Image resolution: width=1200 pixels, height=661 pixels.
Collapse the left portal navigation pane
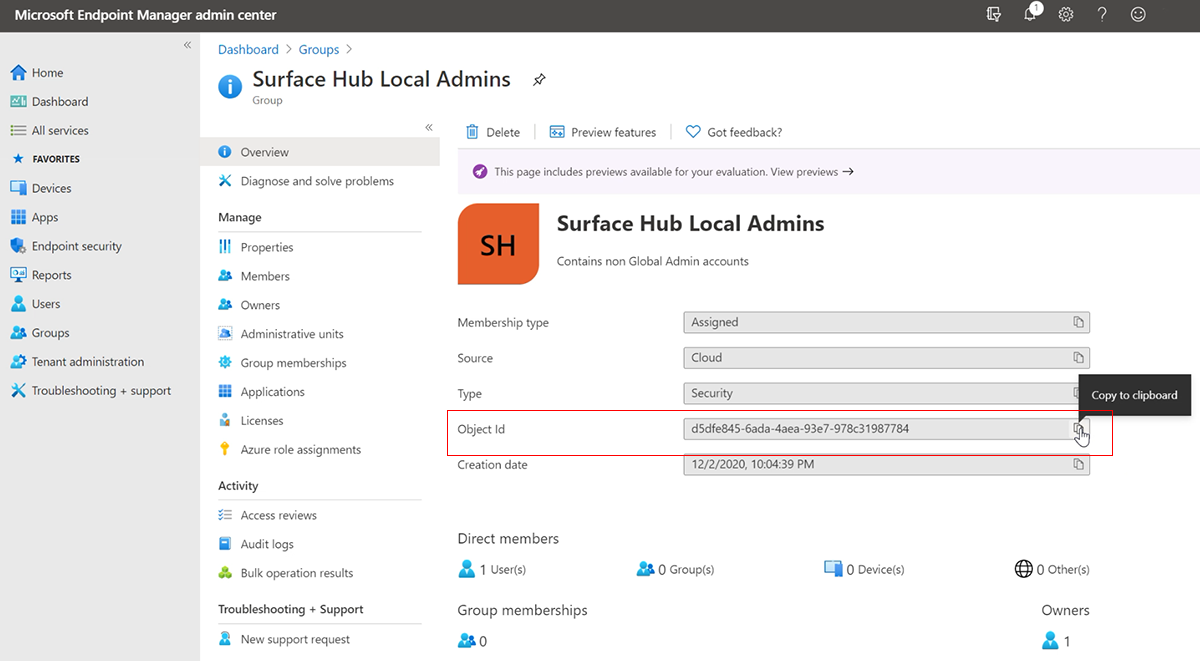[187, 45]
